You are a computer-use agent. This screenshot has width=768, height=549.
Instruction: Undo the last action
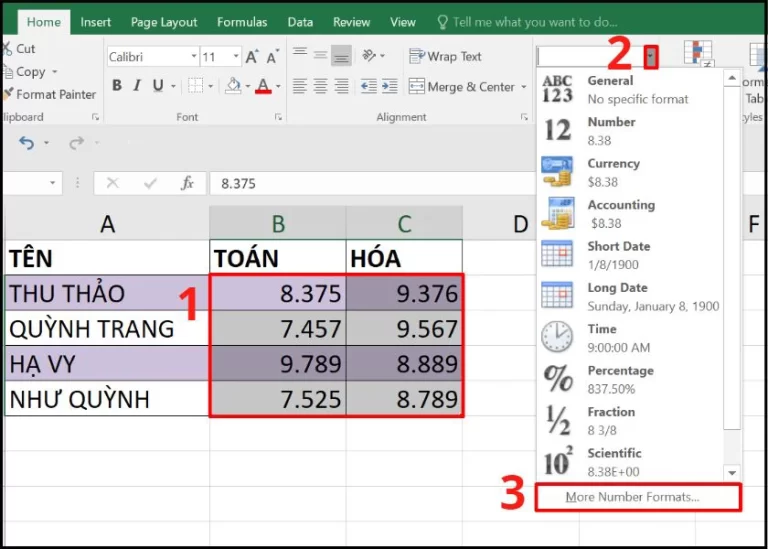click(x=27, y=143)
